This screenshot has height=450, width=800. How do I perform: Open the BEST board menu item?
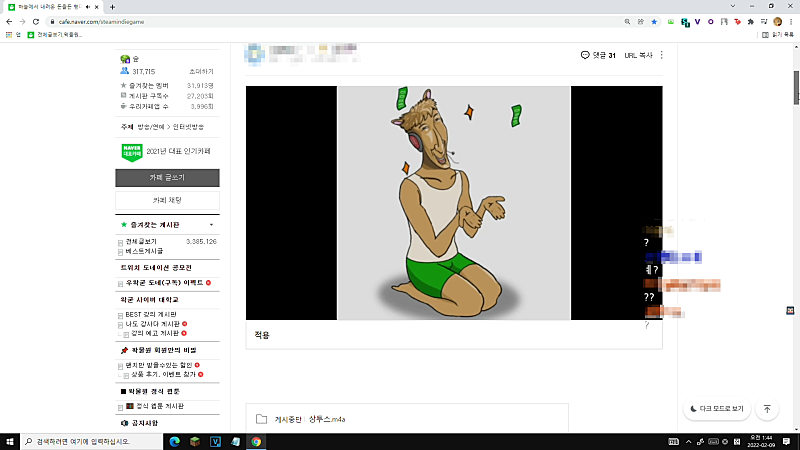[151, 314]
